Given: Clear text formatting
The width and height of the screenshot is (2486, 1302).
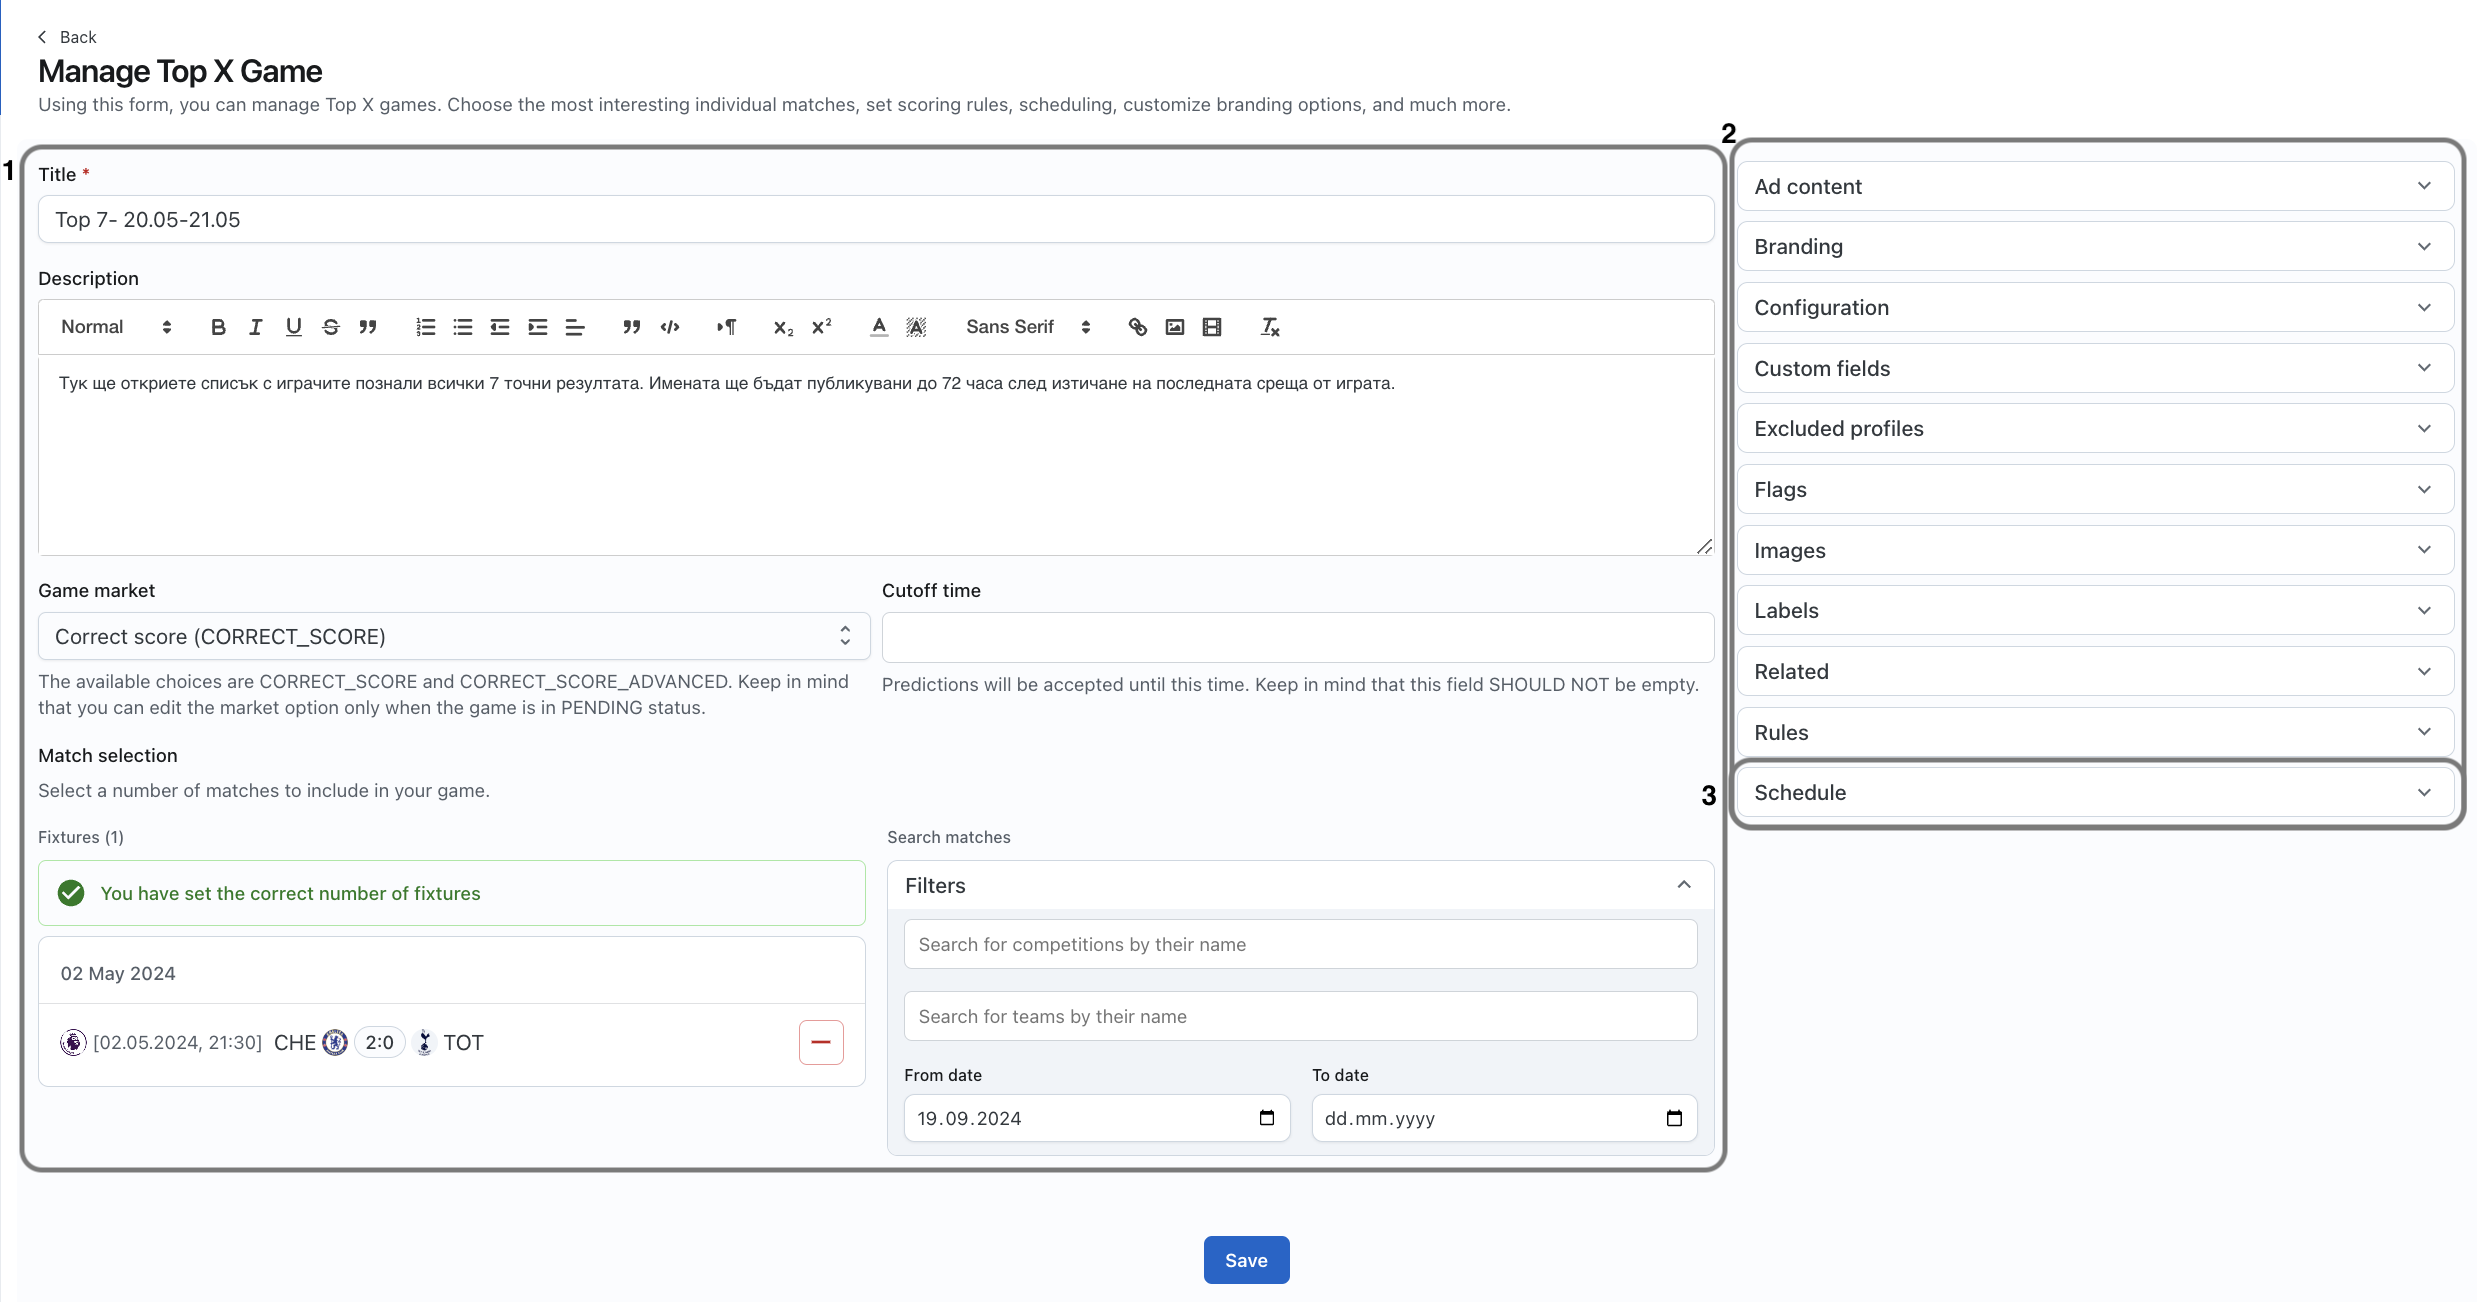Looking at the screenshot, I should coord(1270,327).
